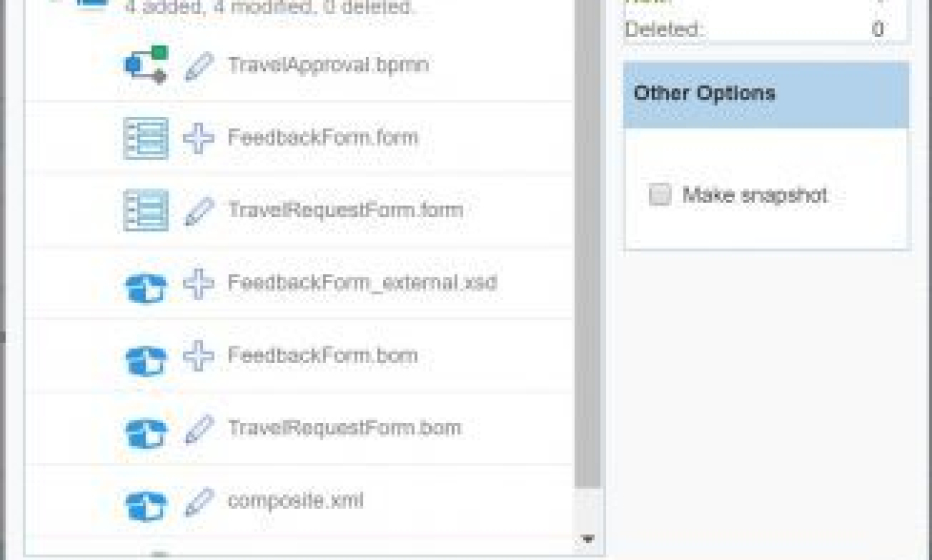
Task: Click the form icon beside FeedbackForm.form
Action: [x=146, y=138]
